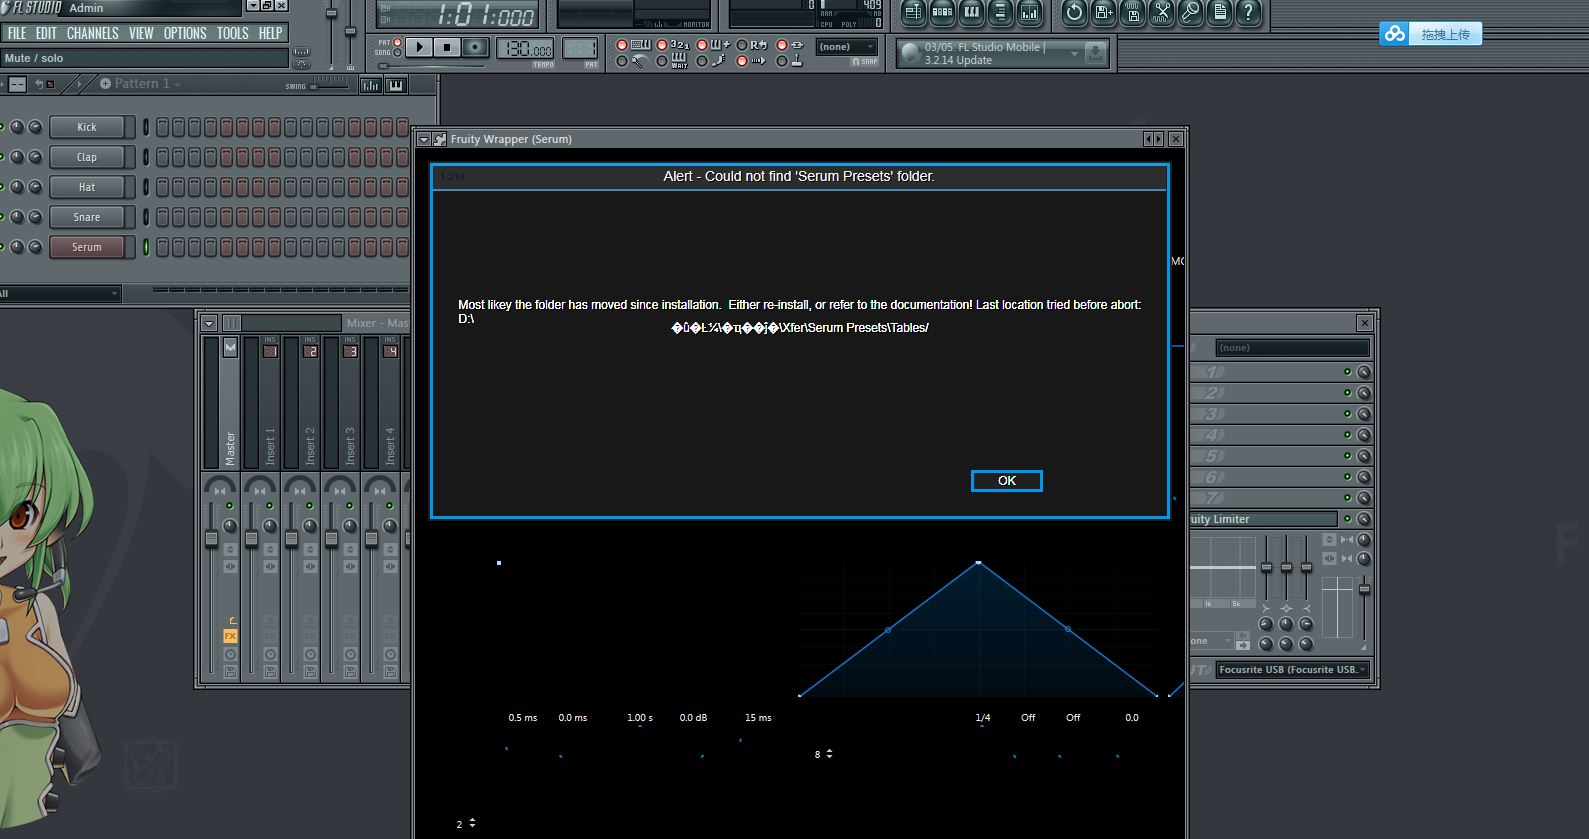Select the Snare channel button
Image resolution: width=1589 pixels, height=839 pixels.
[x=87, y=217]
